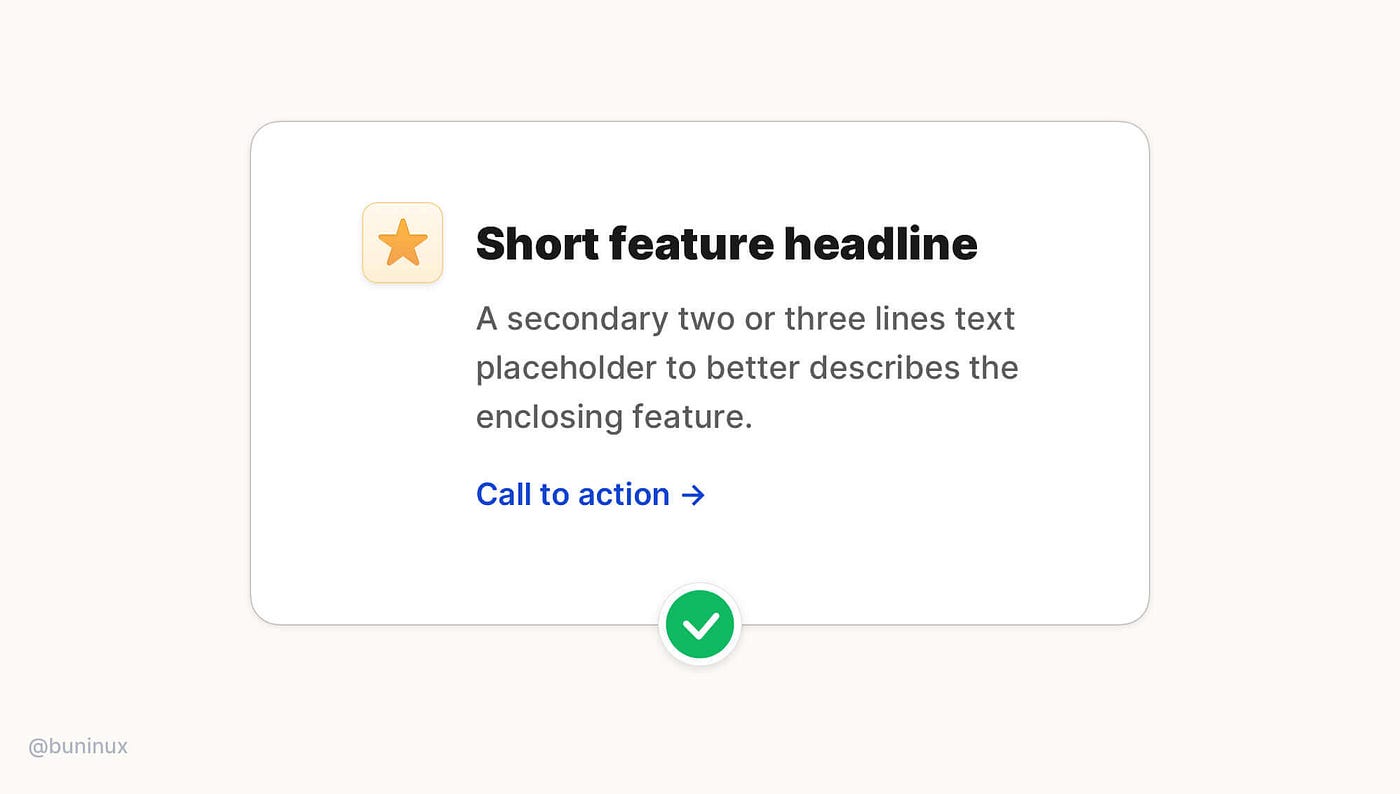Open details using the Call to action arrow
1400x794 pixels.
pos(694,494)
